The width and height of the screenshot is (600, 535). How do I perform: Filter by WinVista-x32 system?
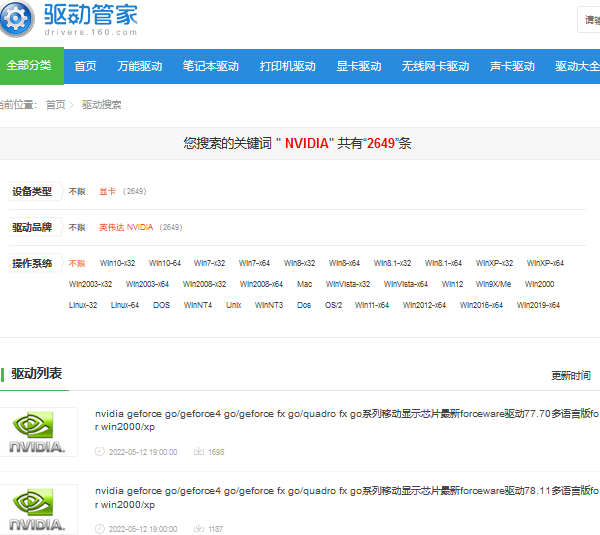point(348,284)
